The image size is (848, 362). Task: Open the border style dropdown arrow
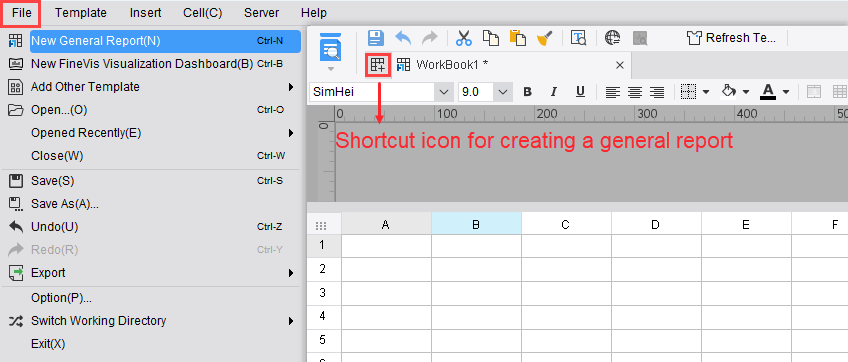[x=706, y=92]
